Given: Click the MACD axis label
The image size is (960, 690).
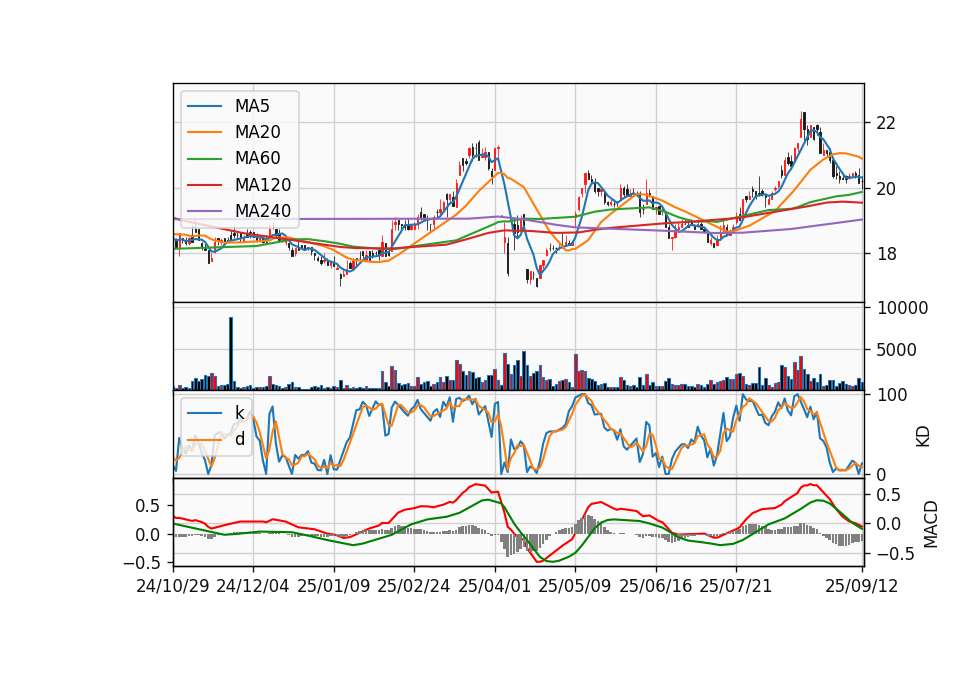Looking at the screenshot, I should 931,524.
